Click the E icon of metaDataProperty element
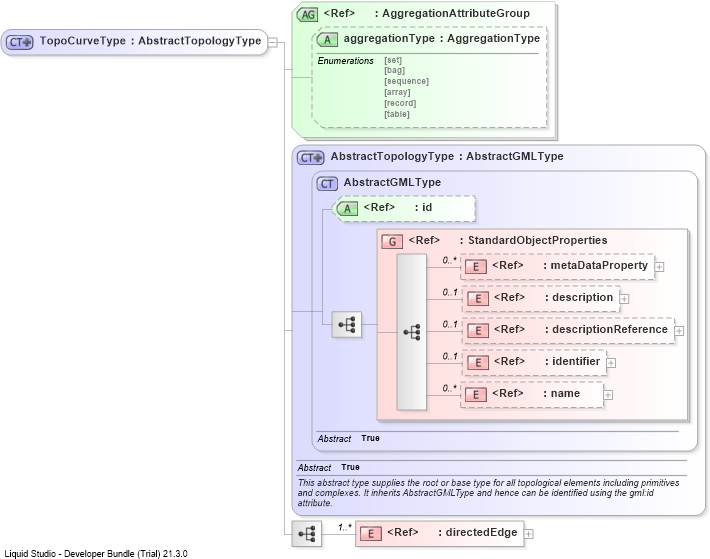The width and height of the screenshot is (710, 559). point(475,267)
